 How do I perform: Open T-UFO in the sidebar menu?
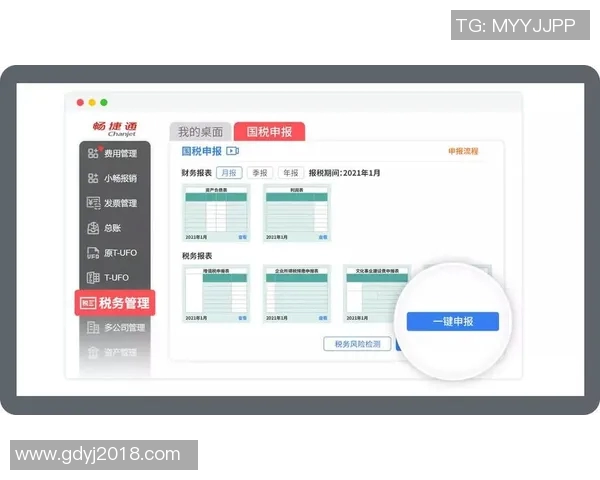coord(115,278)
